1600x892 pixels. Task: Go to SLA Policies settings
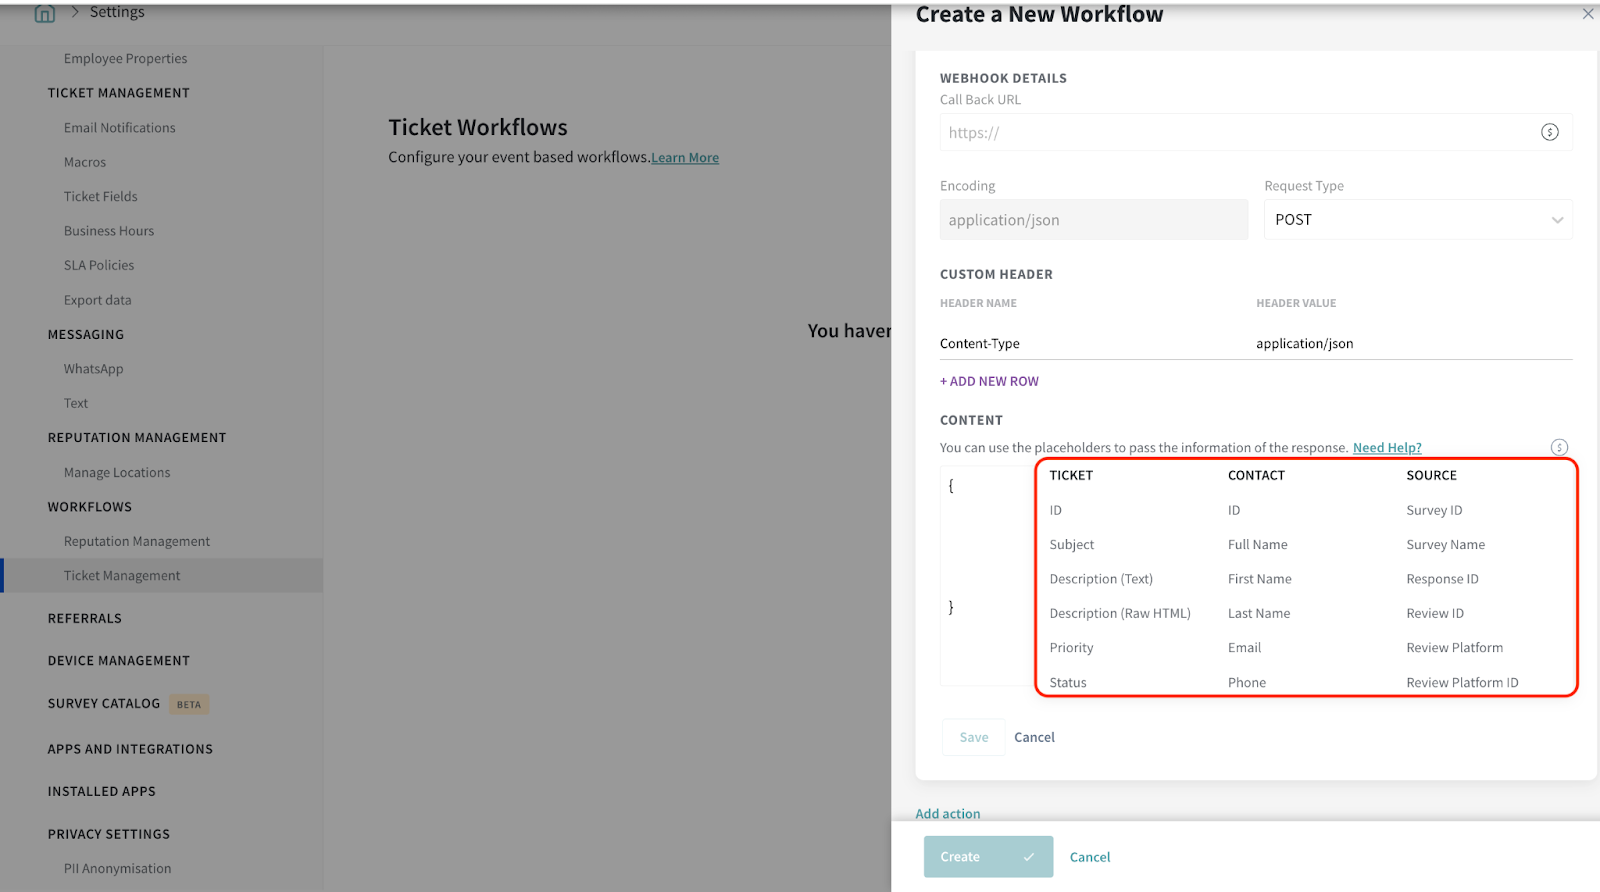coord(99,265)
